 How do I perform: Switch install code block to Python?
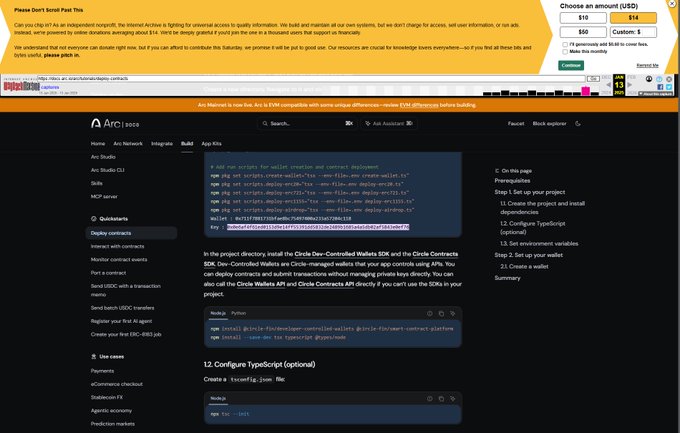tap(239, 313)
